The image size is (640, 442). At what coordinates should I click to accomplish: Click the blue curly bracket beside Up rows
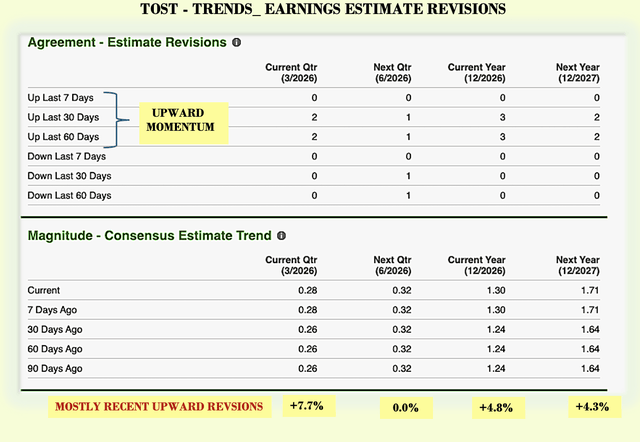click(116, 120)
